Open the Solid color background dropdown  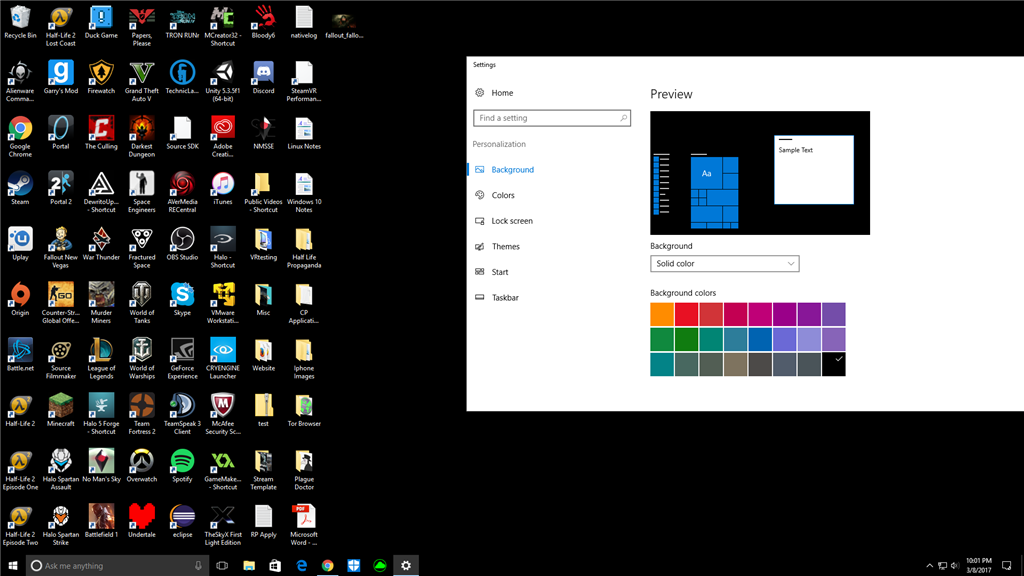click(724, 263)
